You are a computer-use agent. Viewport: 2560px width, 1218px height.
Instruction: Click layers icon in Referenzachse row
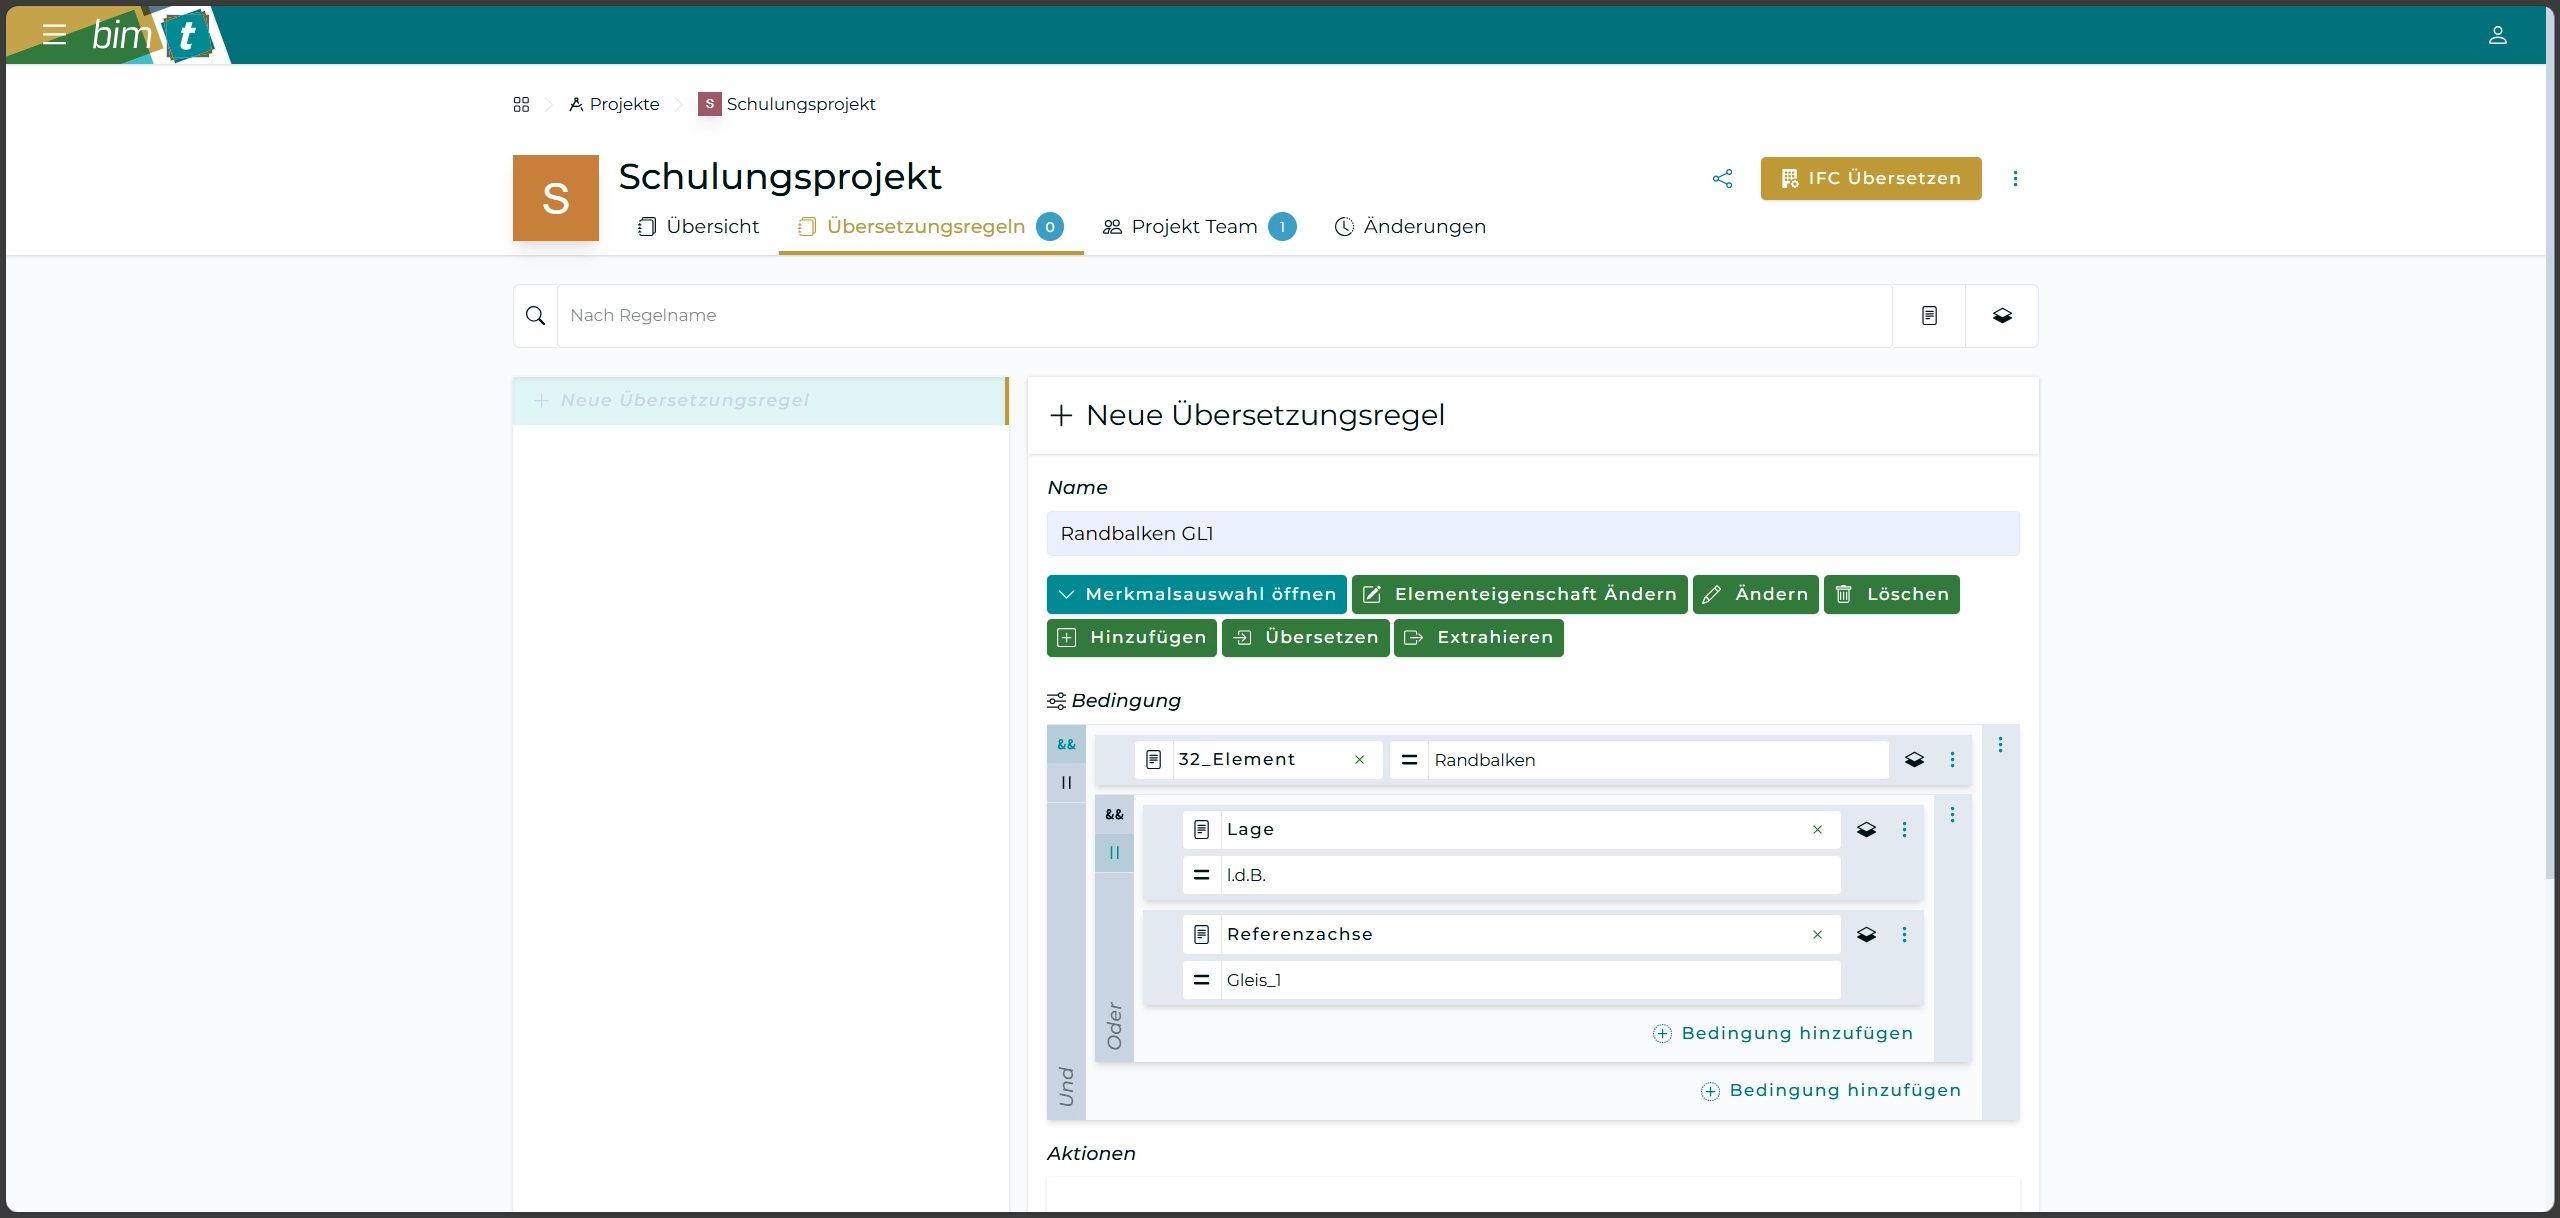1866,934
